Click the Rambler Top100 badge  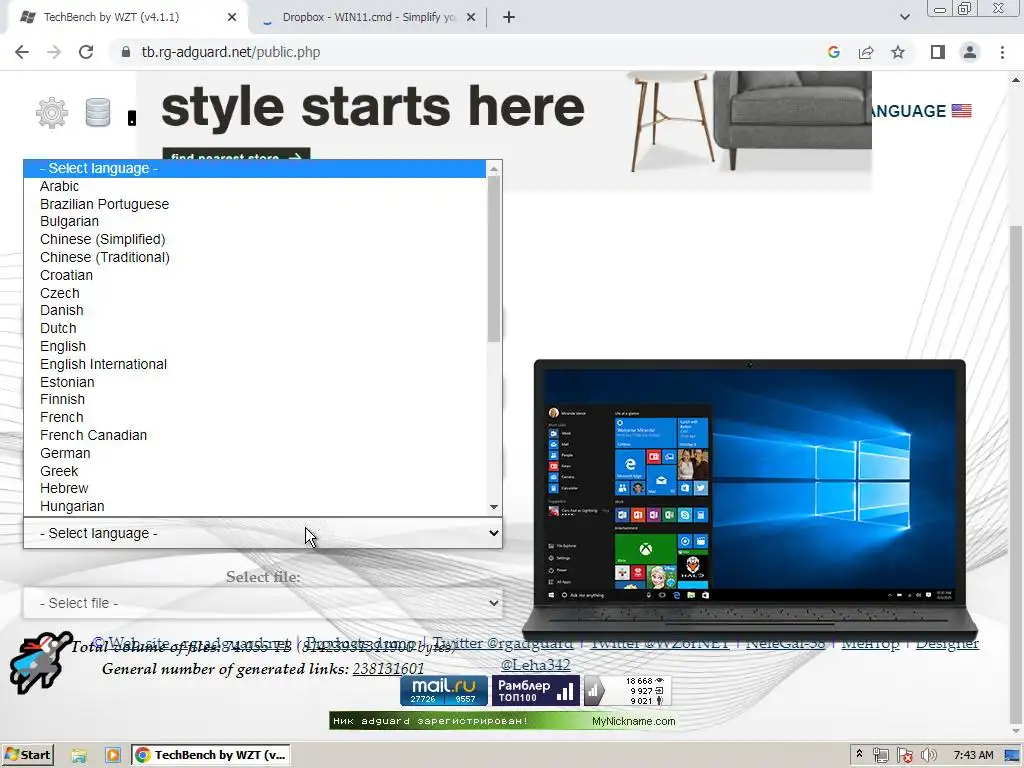[536, 691]
